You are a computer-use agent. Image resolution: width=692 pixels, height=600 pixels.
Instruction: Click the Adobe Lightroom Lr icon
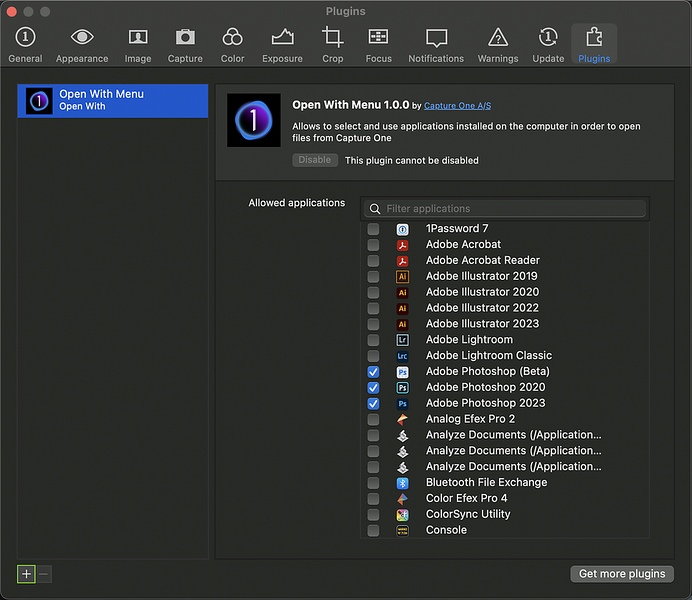pyautogui.click(x=402, y=340)
